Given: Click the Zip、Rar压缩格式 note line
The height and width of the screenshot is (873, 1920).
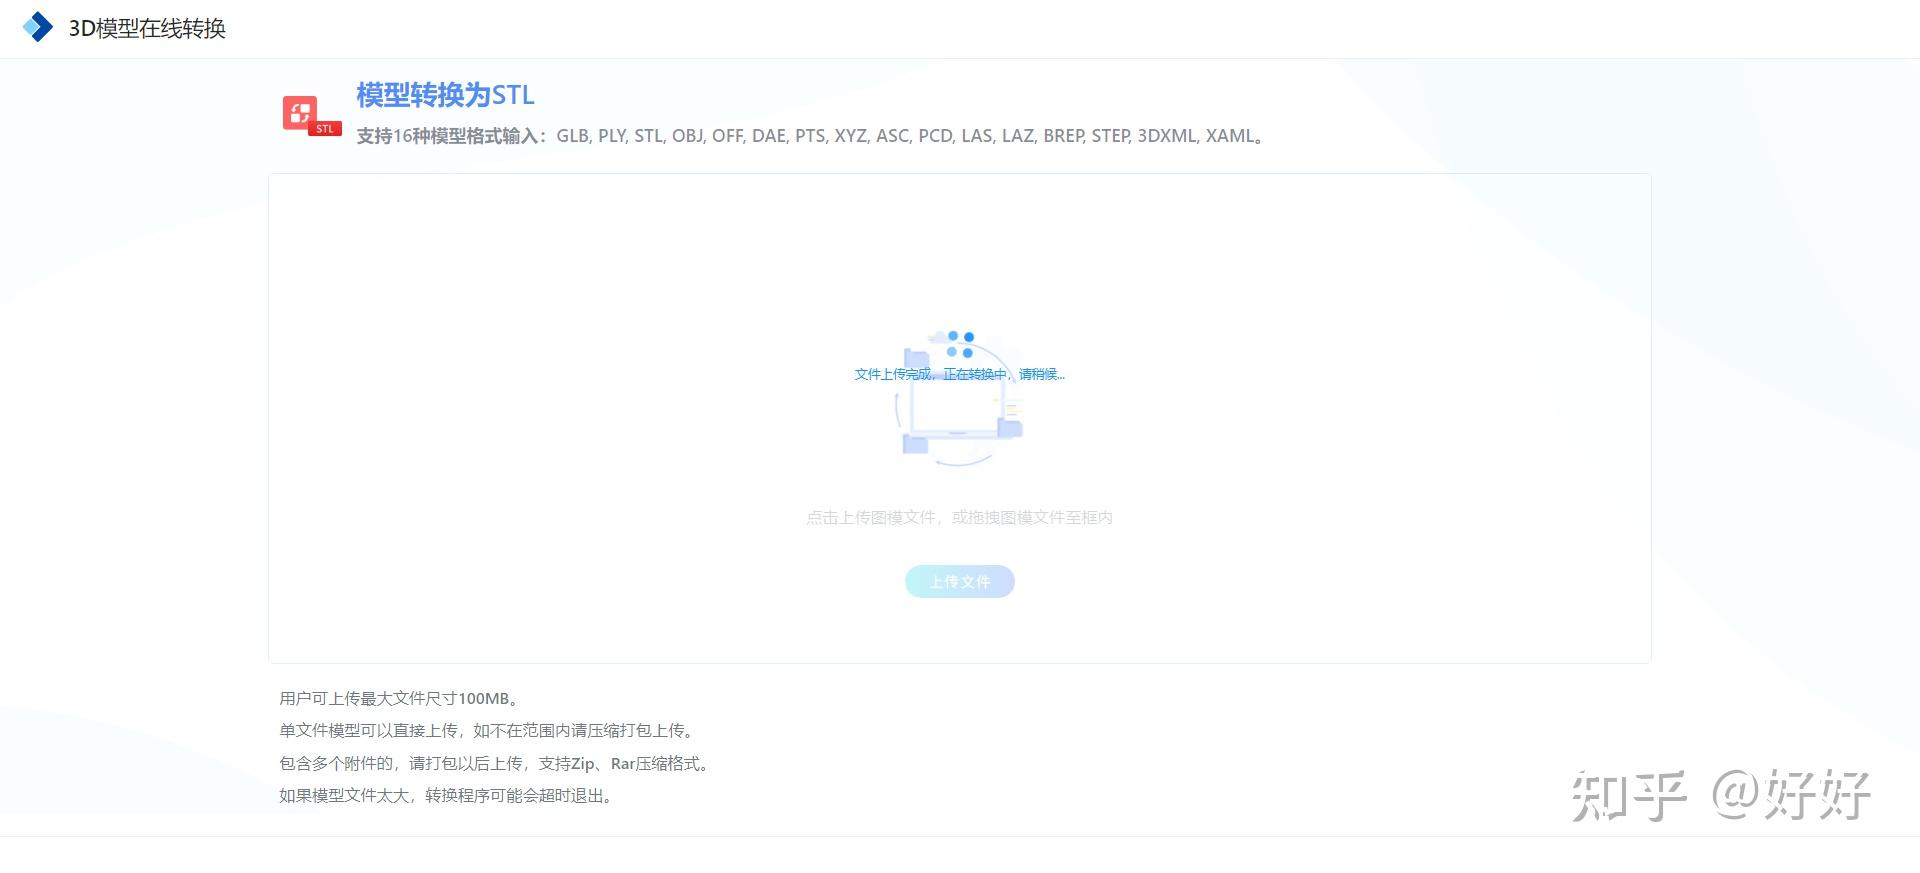Looking at the screenshot, I should (497, 764).
